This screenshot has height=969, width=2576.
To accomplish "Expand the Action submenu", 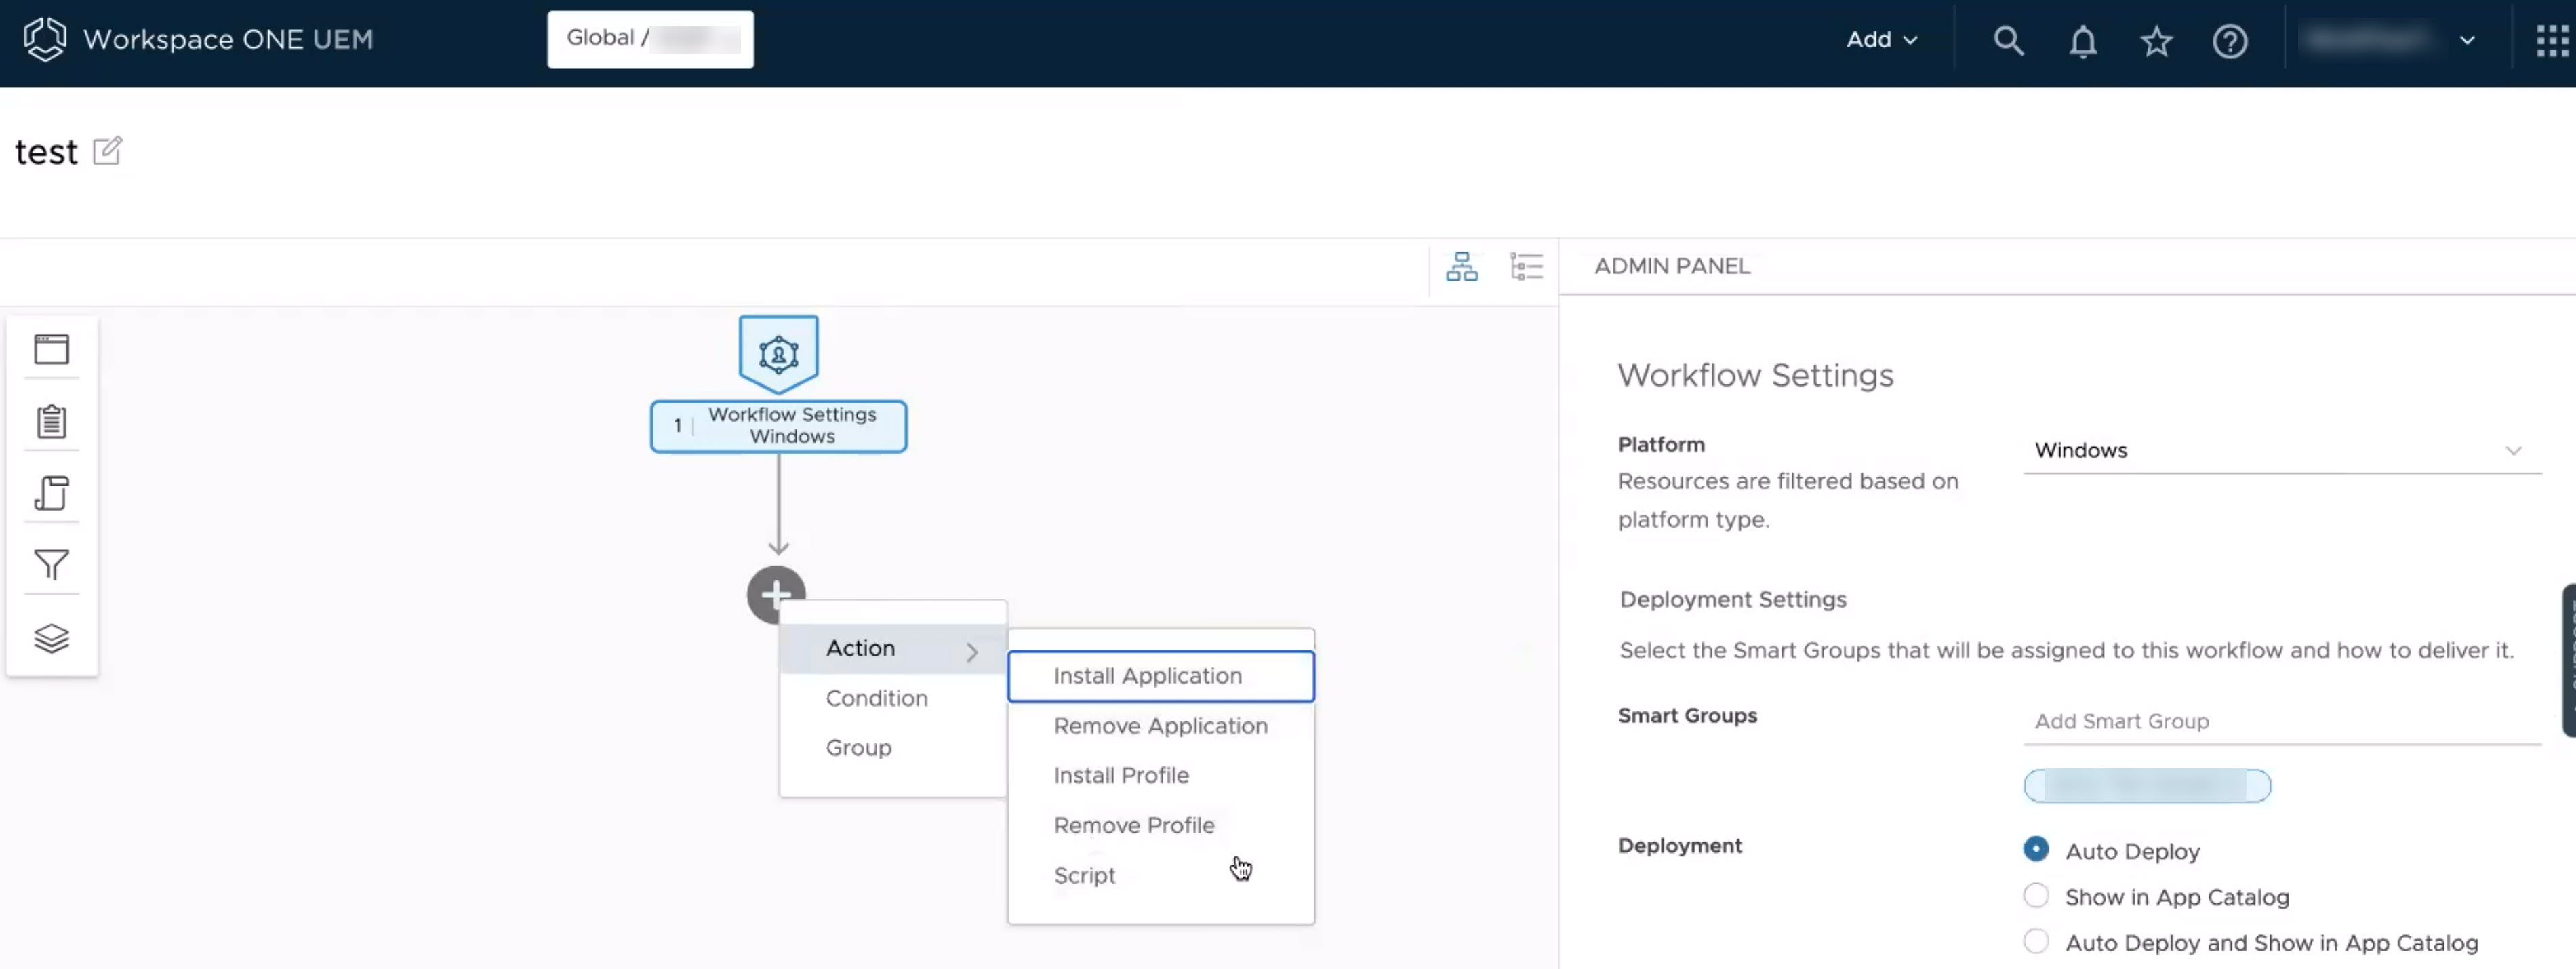I will point(892,649).
